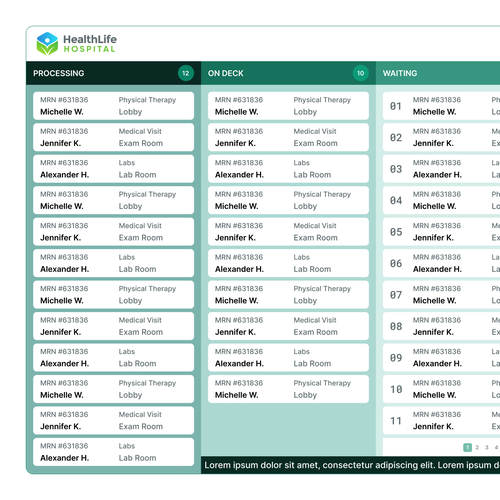
Task: Open waiting card 08 for Jennifer K.
Action: [x=441, y=326]
